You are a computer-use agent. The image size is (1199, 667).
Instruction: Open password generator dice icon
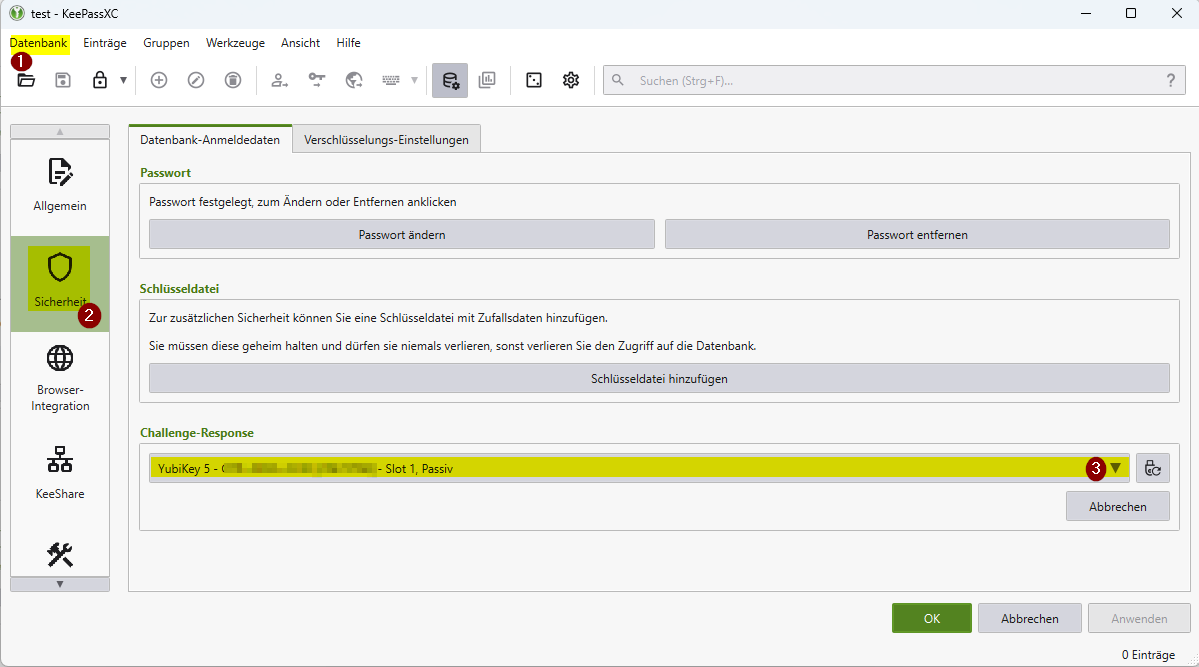pos(534,80)
